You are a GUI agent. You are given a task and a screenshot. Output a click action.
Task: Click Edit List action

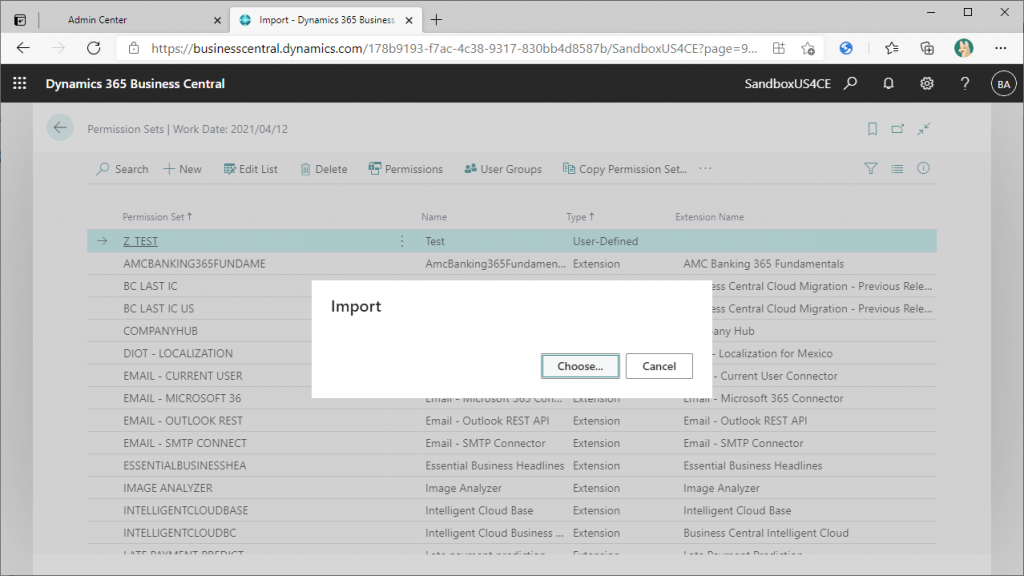coord(250,169)
